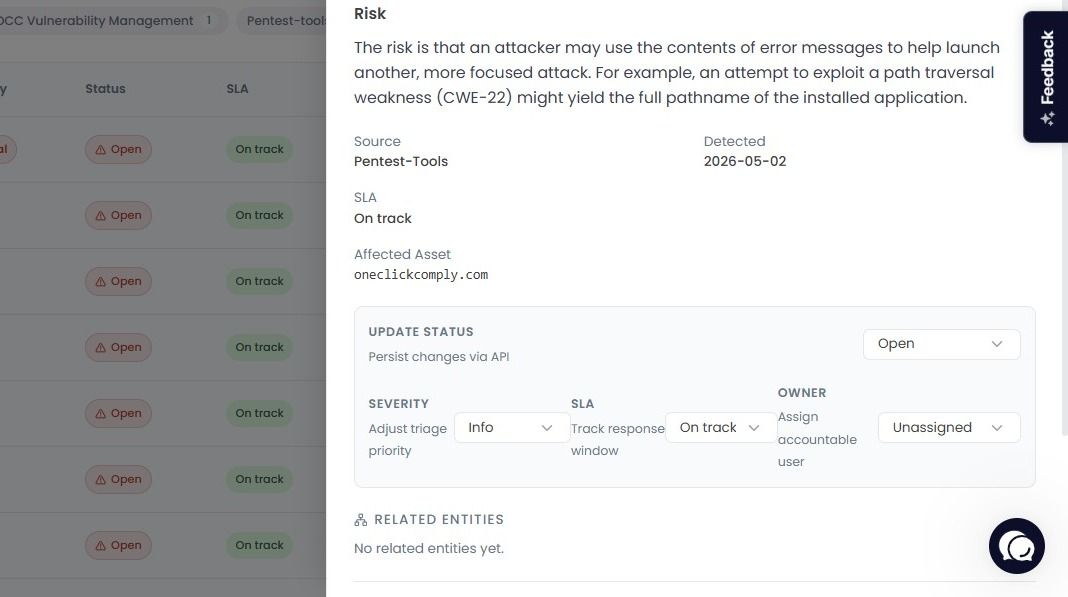Click the warning icon in first Open badge
Image resolution: width=1068 pixels, height=597 pixels.
click(x=101, y=149)
